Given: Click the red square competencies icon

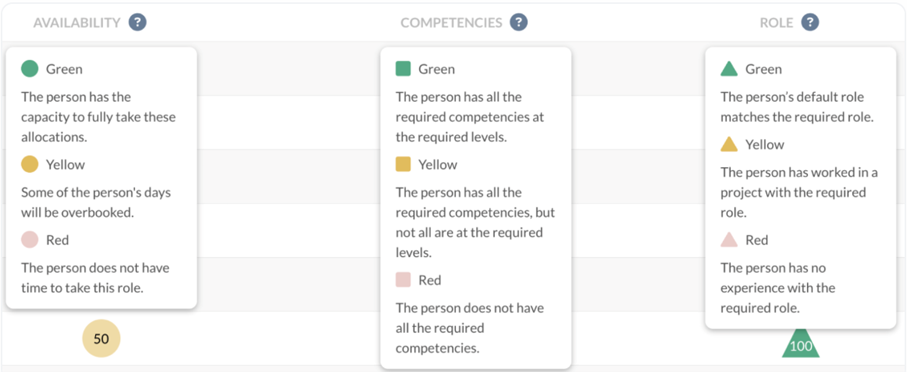Looking at the screenshot, I should [x=403, y=280].
